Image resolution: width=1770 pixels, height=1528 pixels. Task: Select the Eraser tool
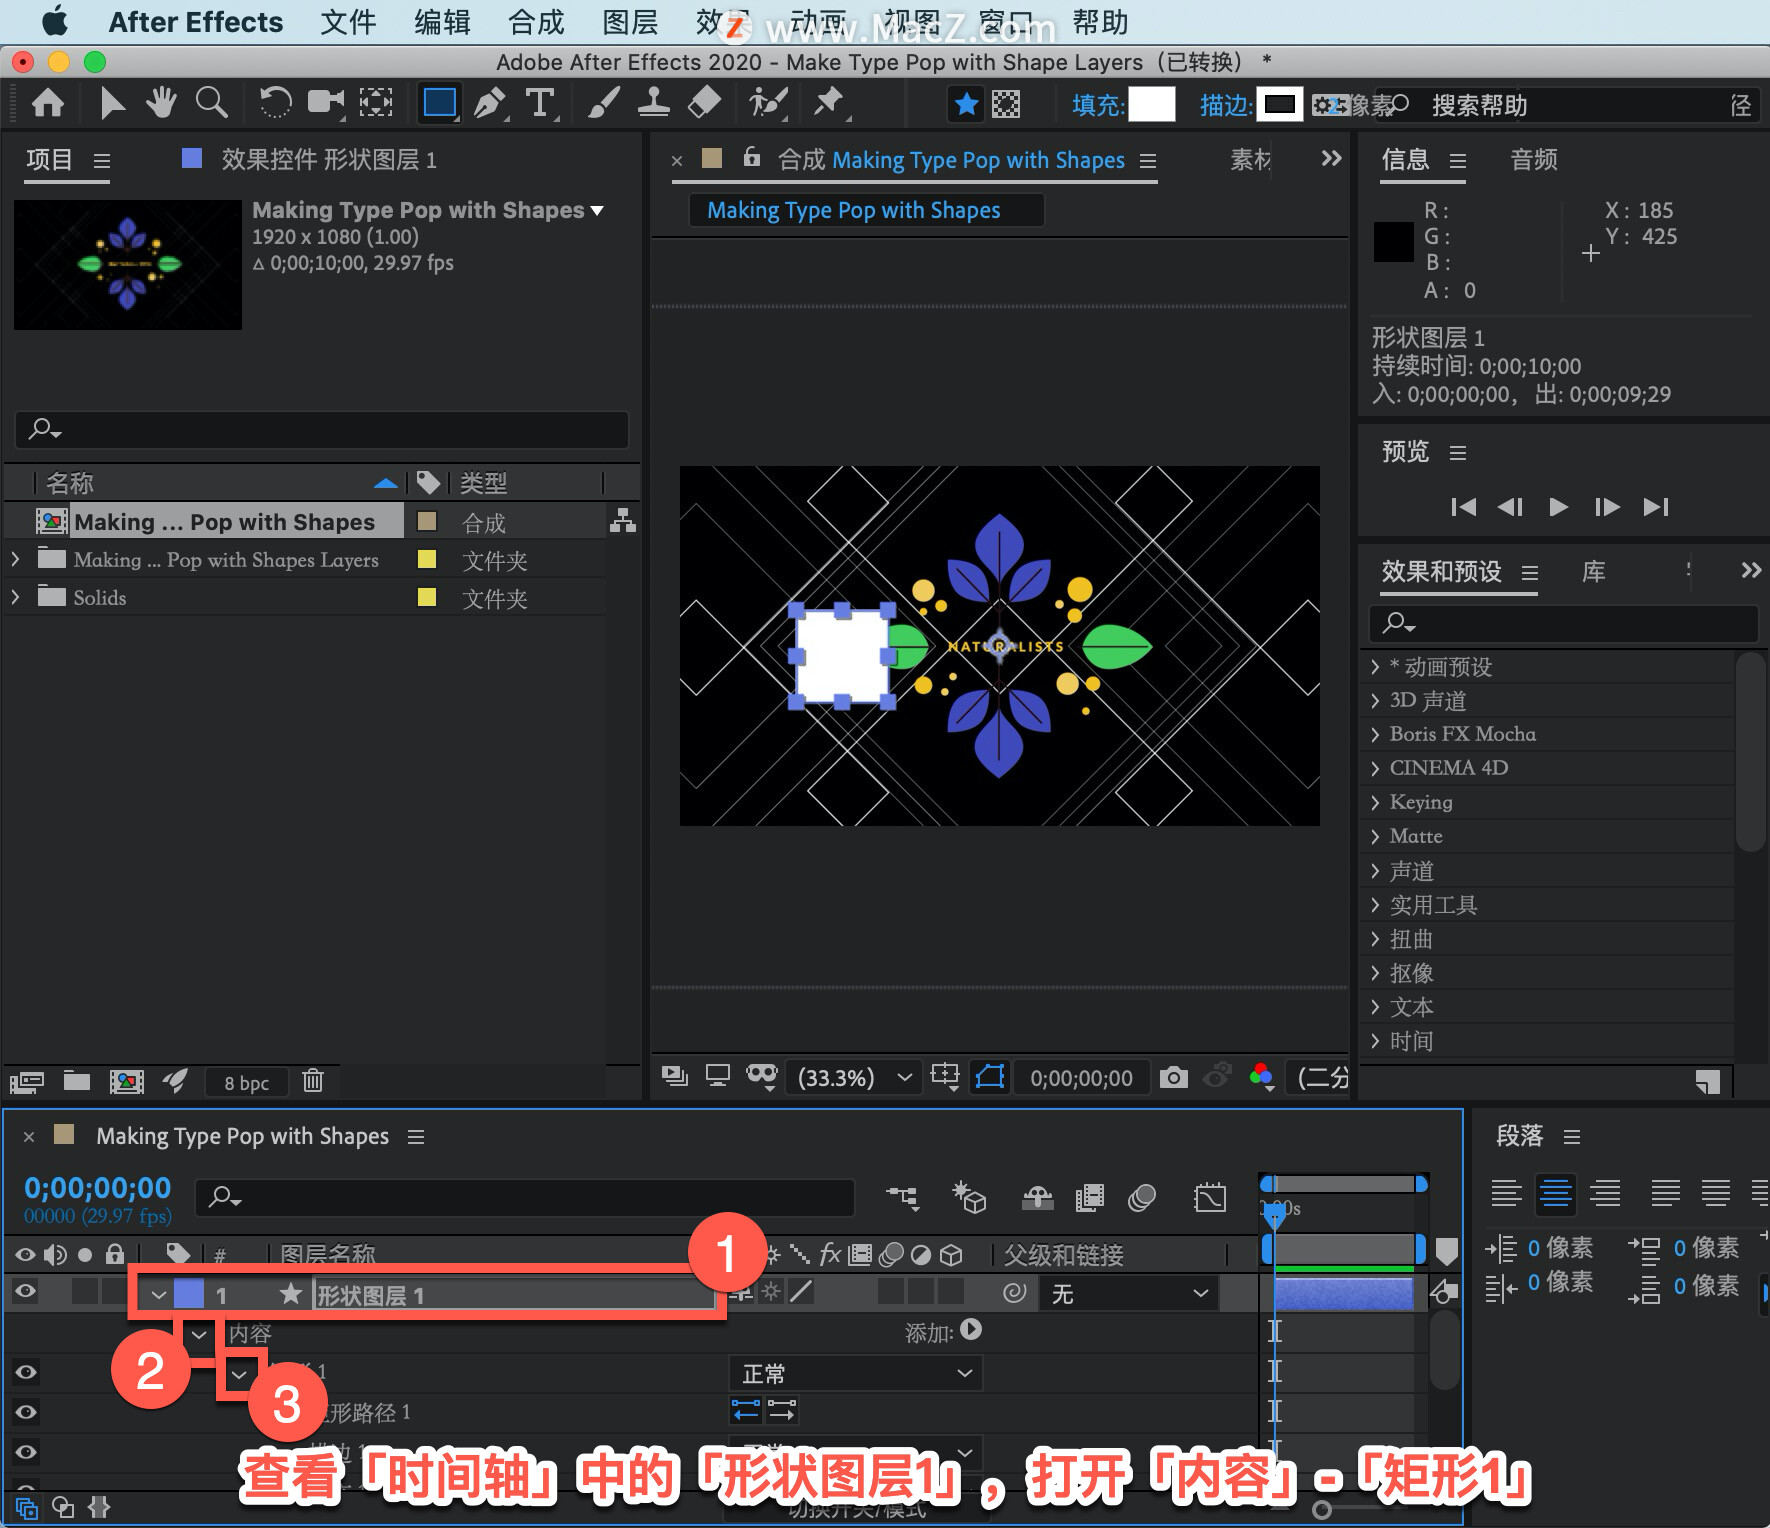tap(704, 103)
